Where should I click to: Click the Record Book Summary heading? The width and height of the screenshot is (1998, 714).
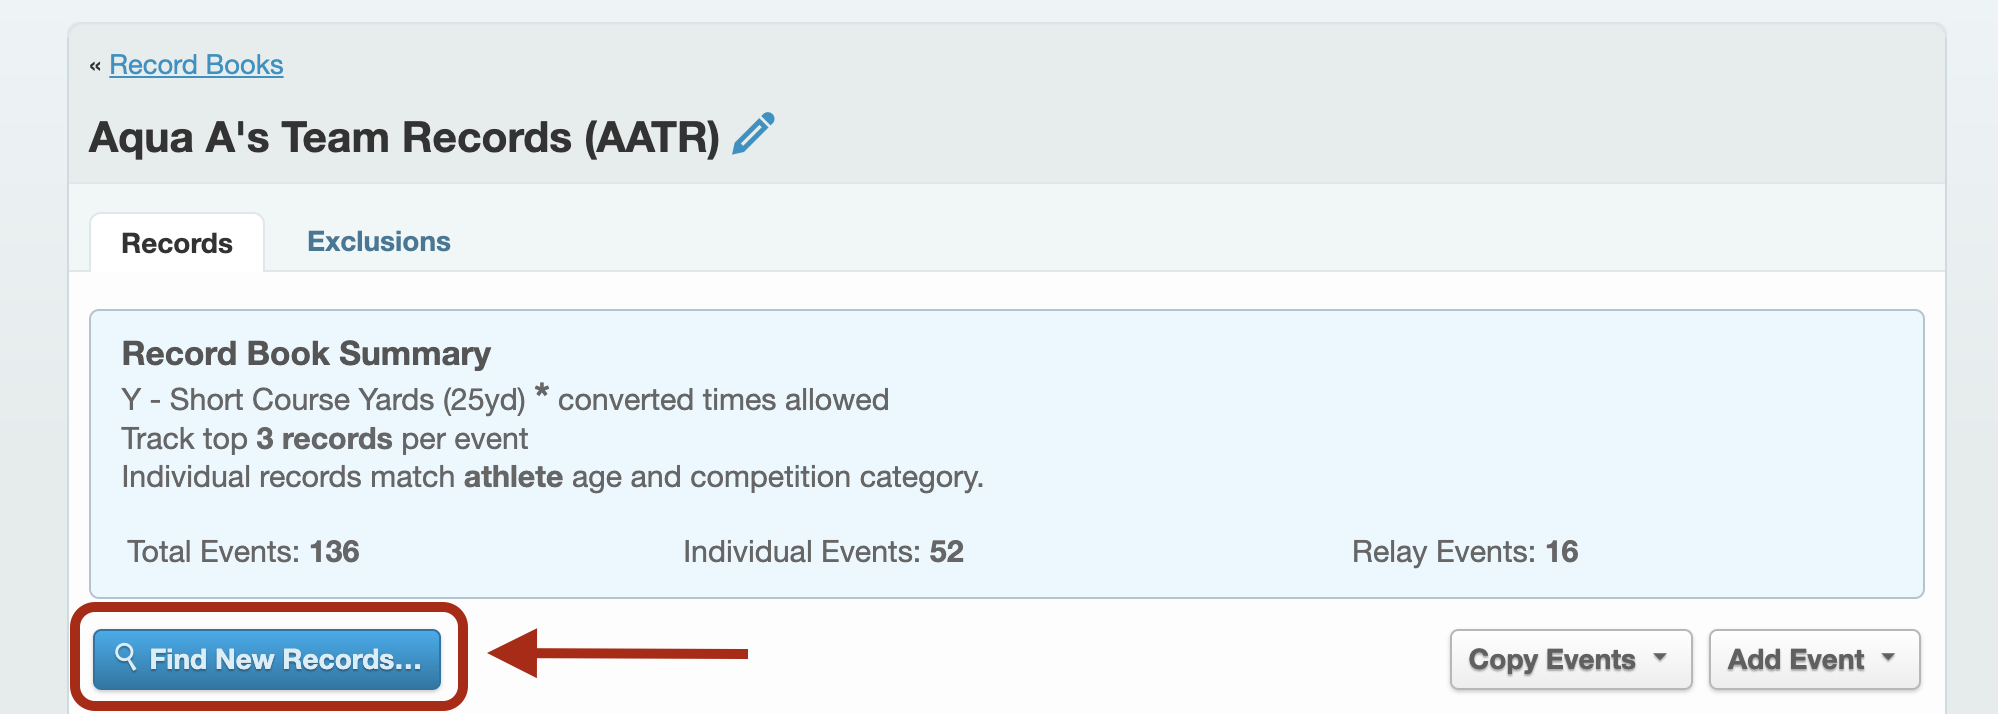(x=306, y=354)
